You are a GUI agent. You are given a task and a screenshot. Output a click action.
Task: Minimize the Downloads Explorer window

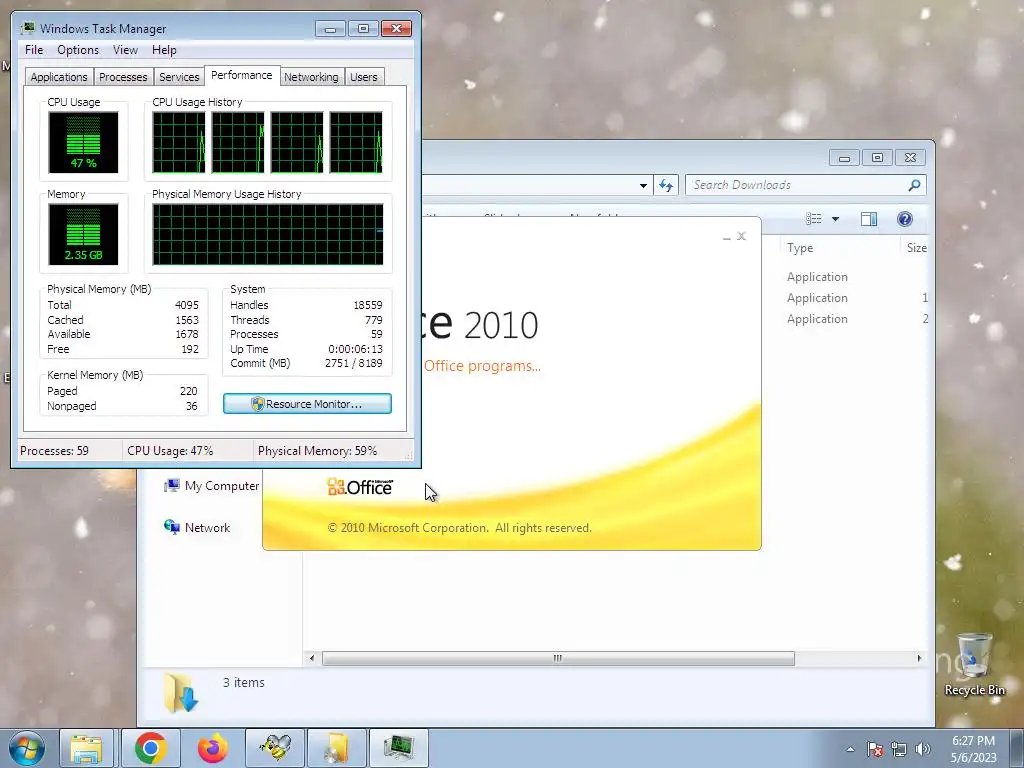(x=844, y=157)
